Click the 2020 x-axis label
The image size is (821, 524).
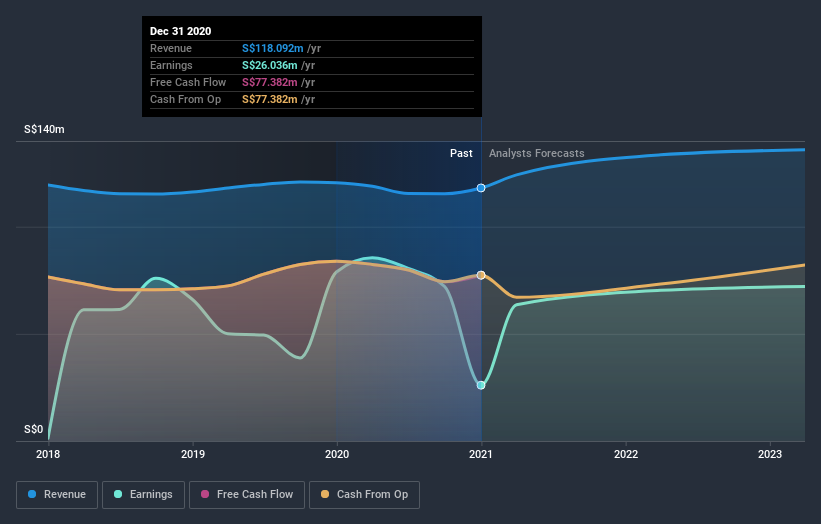pos(337,454)
